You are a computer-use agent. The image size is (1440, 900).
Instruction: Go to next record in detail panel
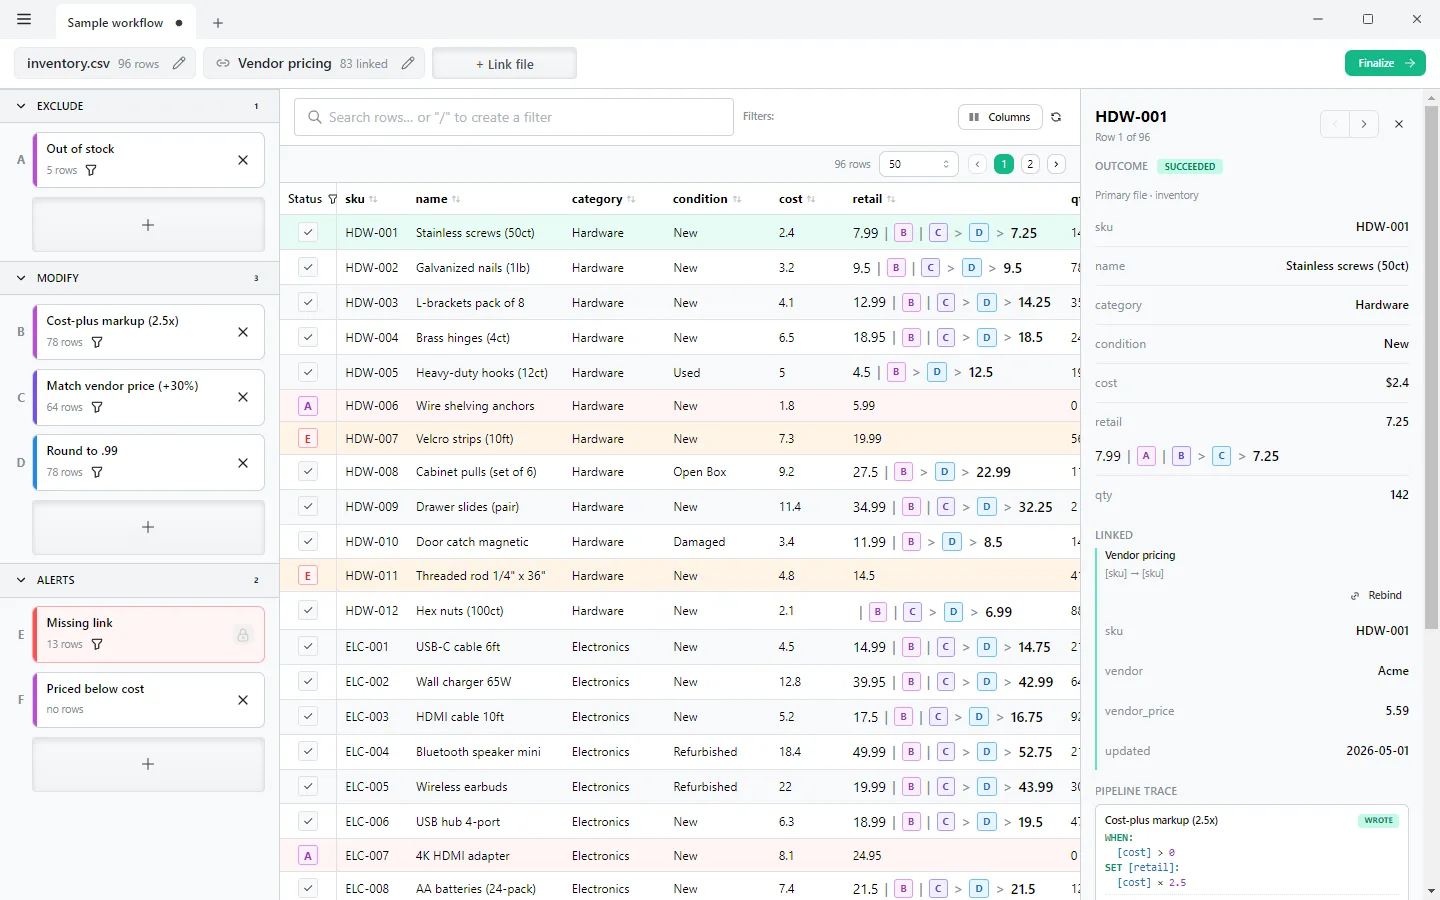point(1364,124)
